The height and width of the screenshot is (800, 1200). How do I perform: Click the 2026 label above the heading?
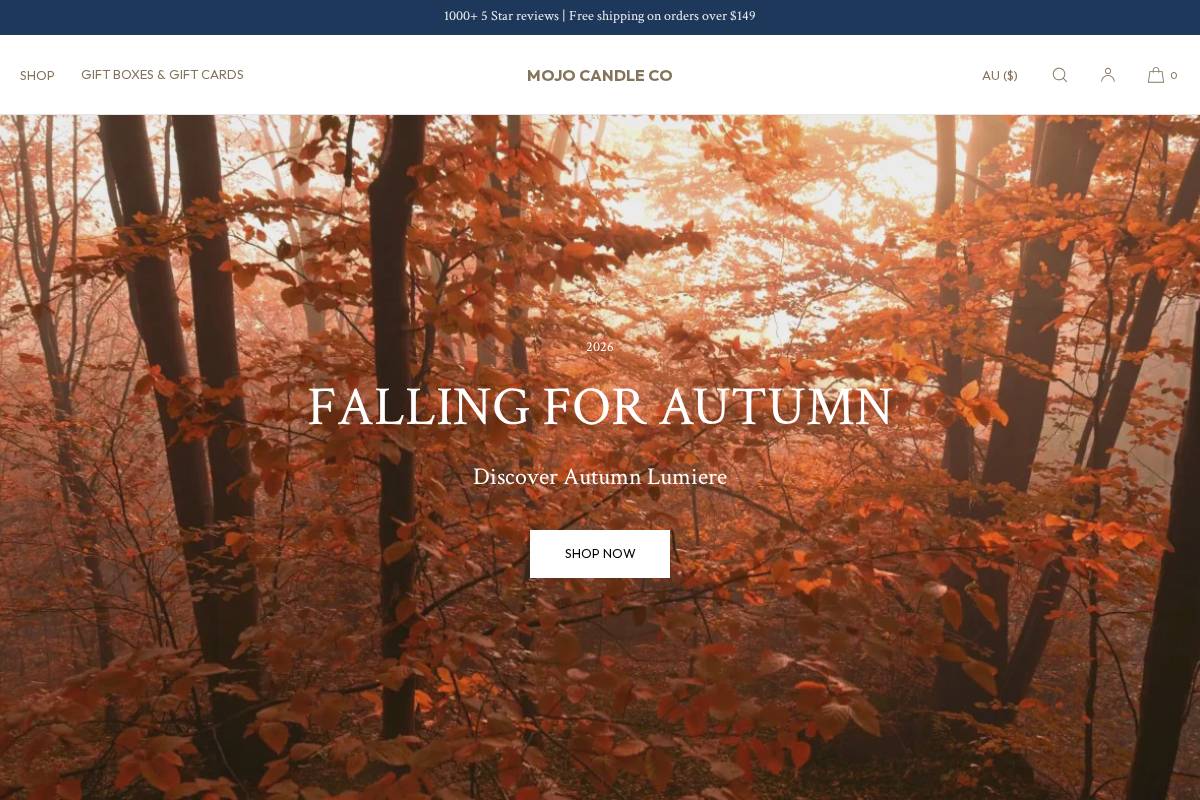coord(600,347)
